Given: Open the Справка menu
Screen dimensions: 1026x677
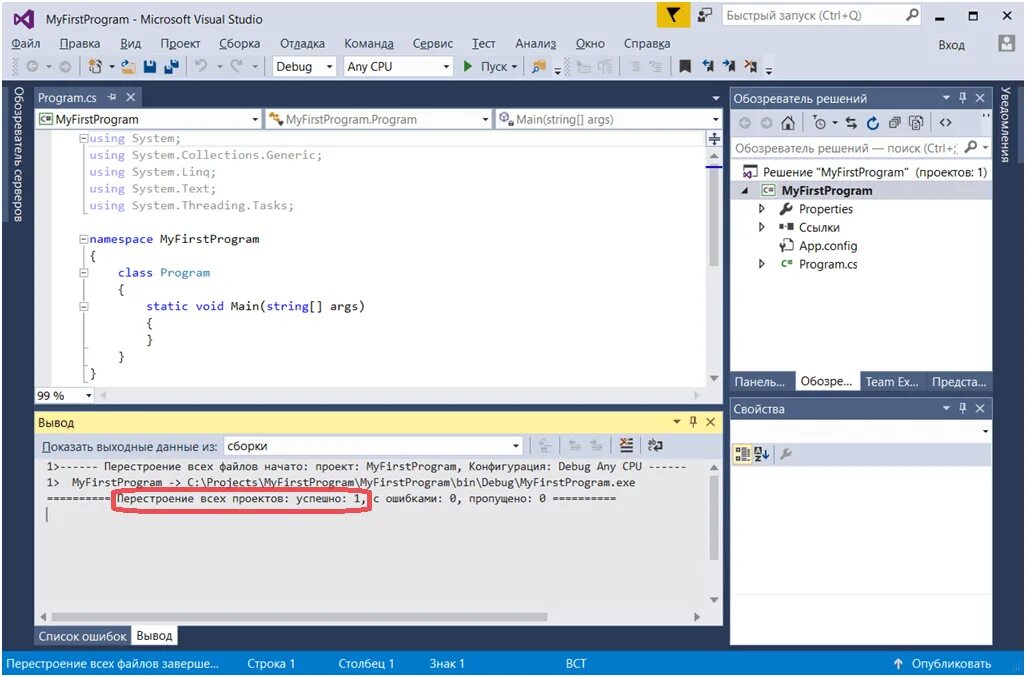Looking at the screenshot, I should tap(646, 43).
